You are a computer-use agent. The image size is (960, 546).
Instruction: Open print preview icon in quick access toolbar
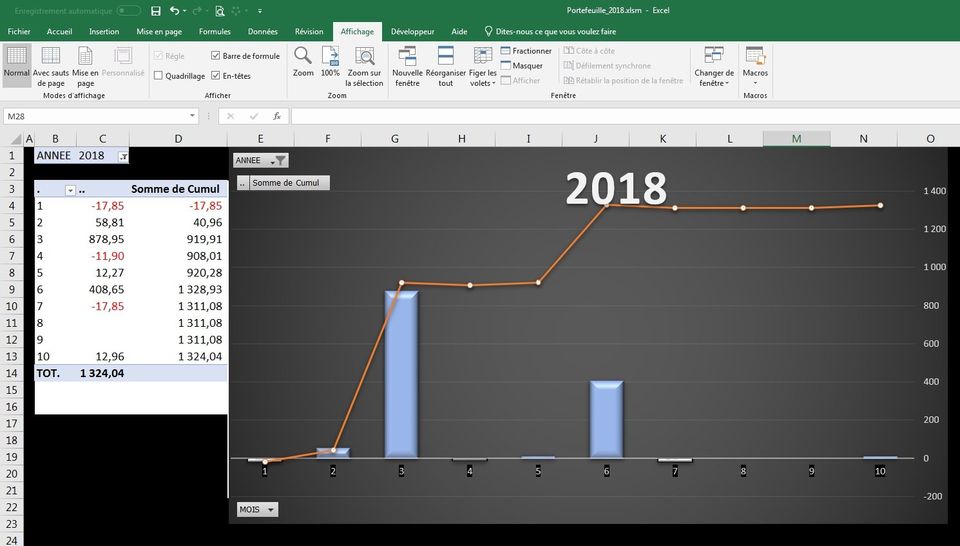pyautogui.click(x=219, y=11)
